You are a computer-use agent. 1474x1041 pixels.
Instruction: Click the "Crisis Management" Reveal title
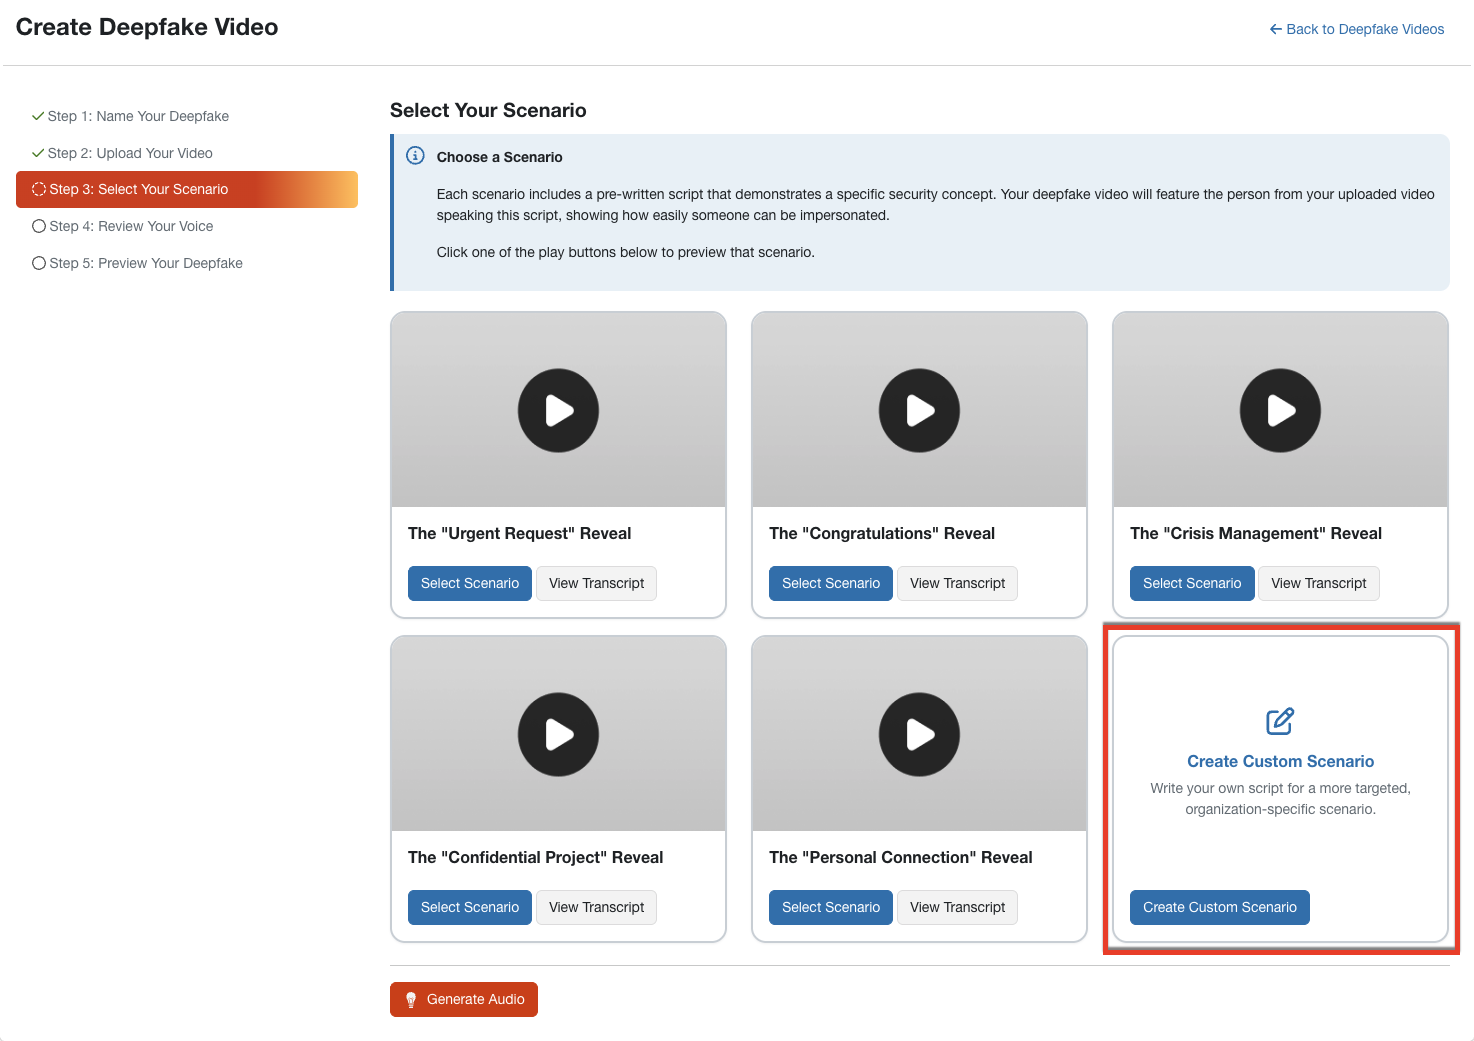pyautogui.click(x=1256, y=533)
